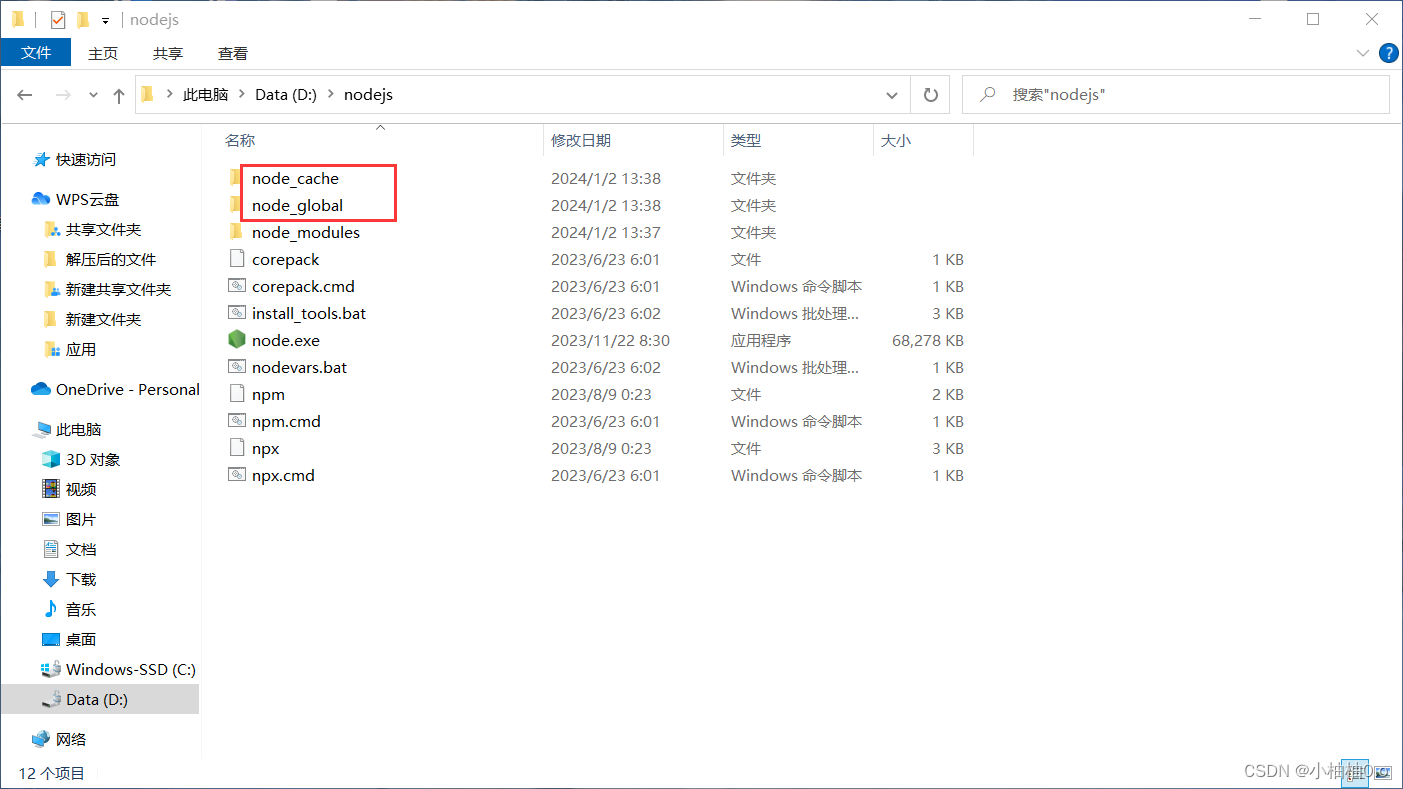The height and width of the screenshot is (789, 1403).
Task: Click the search nodejs input box
Action: point(1176,95)
